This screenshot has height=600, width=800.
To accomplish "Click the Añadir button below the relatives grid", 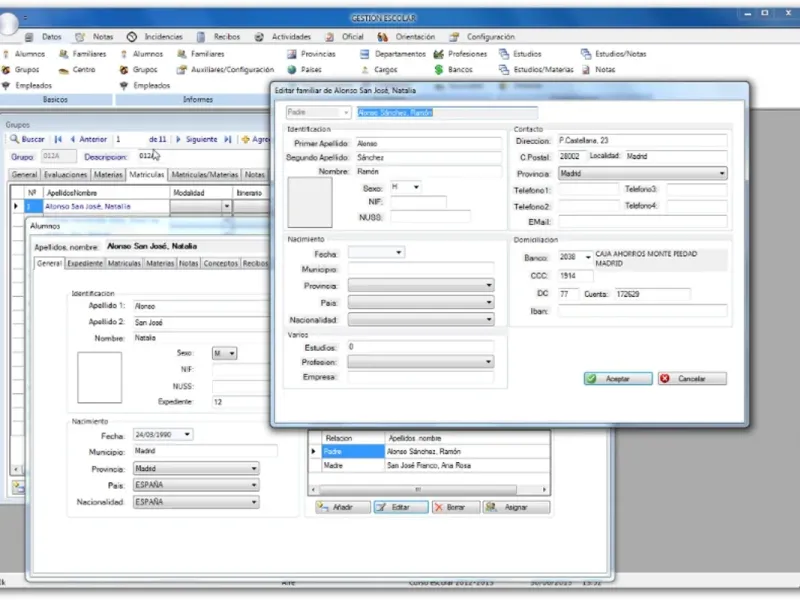I will click(342, 507).
